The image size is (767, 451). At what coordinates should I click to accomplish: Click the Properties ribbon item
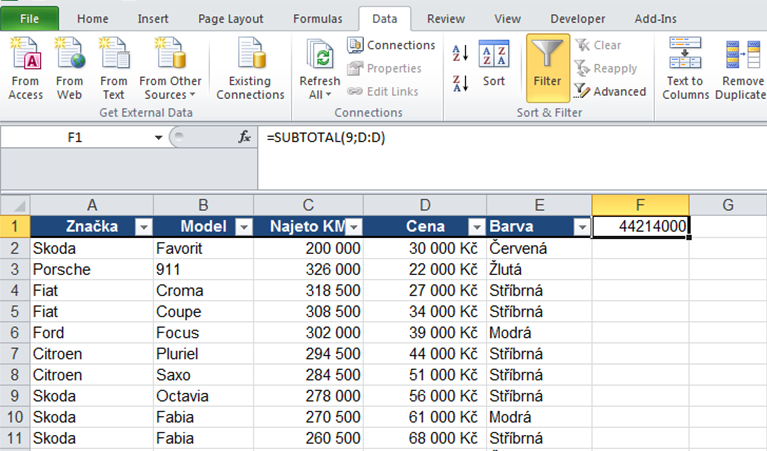click(384, 68)
